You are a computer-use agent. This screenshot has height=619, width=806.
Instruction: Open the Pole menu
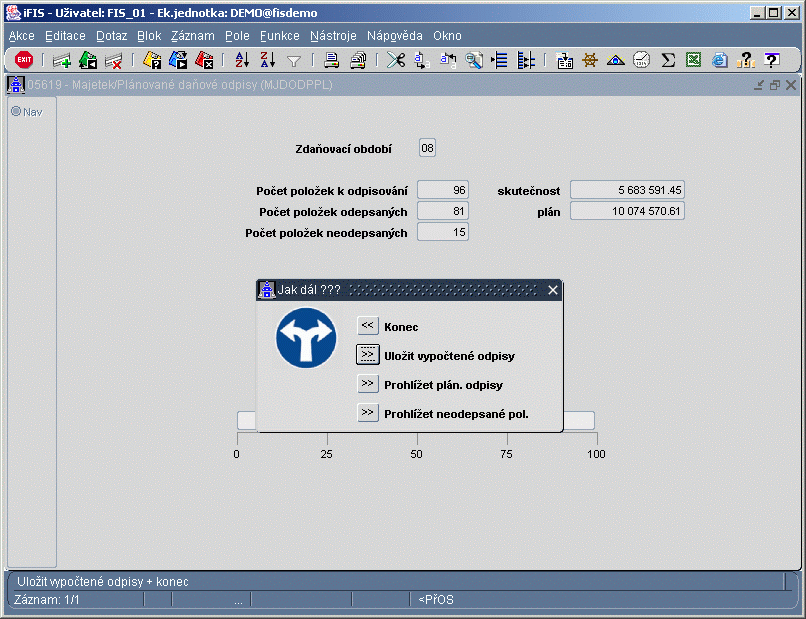coord(237,36)
